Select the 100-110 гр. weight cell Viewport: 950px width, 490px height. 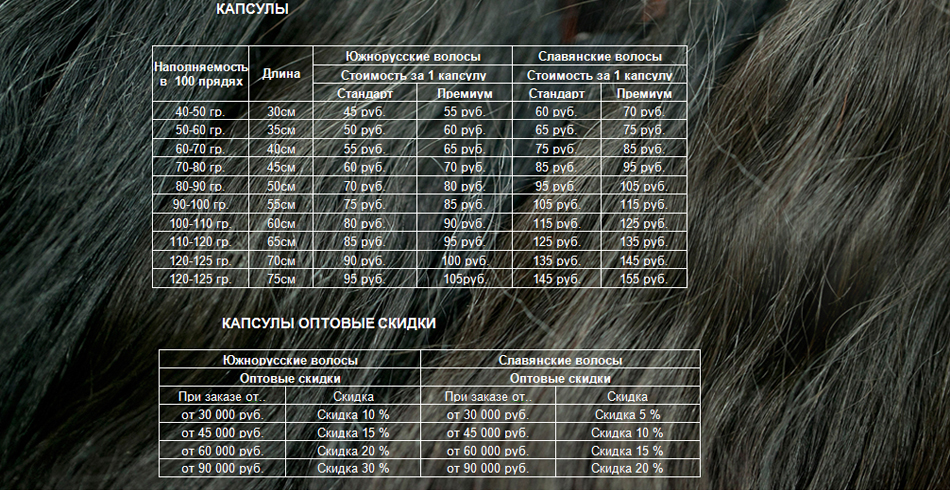pyautogui.click(x=200, y=223)
